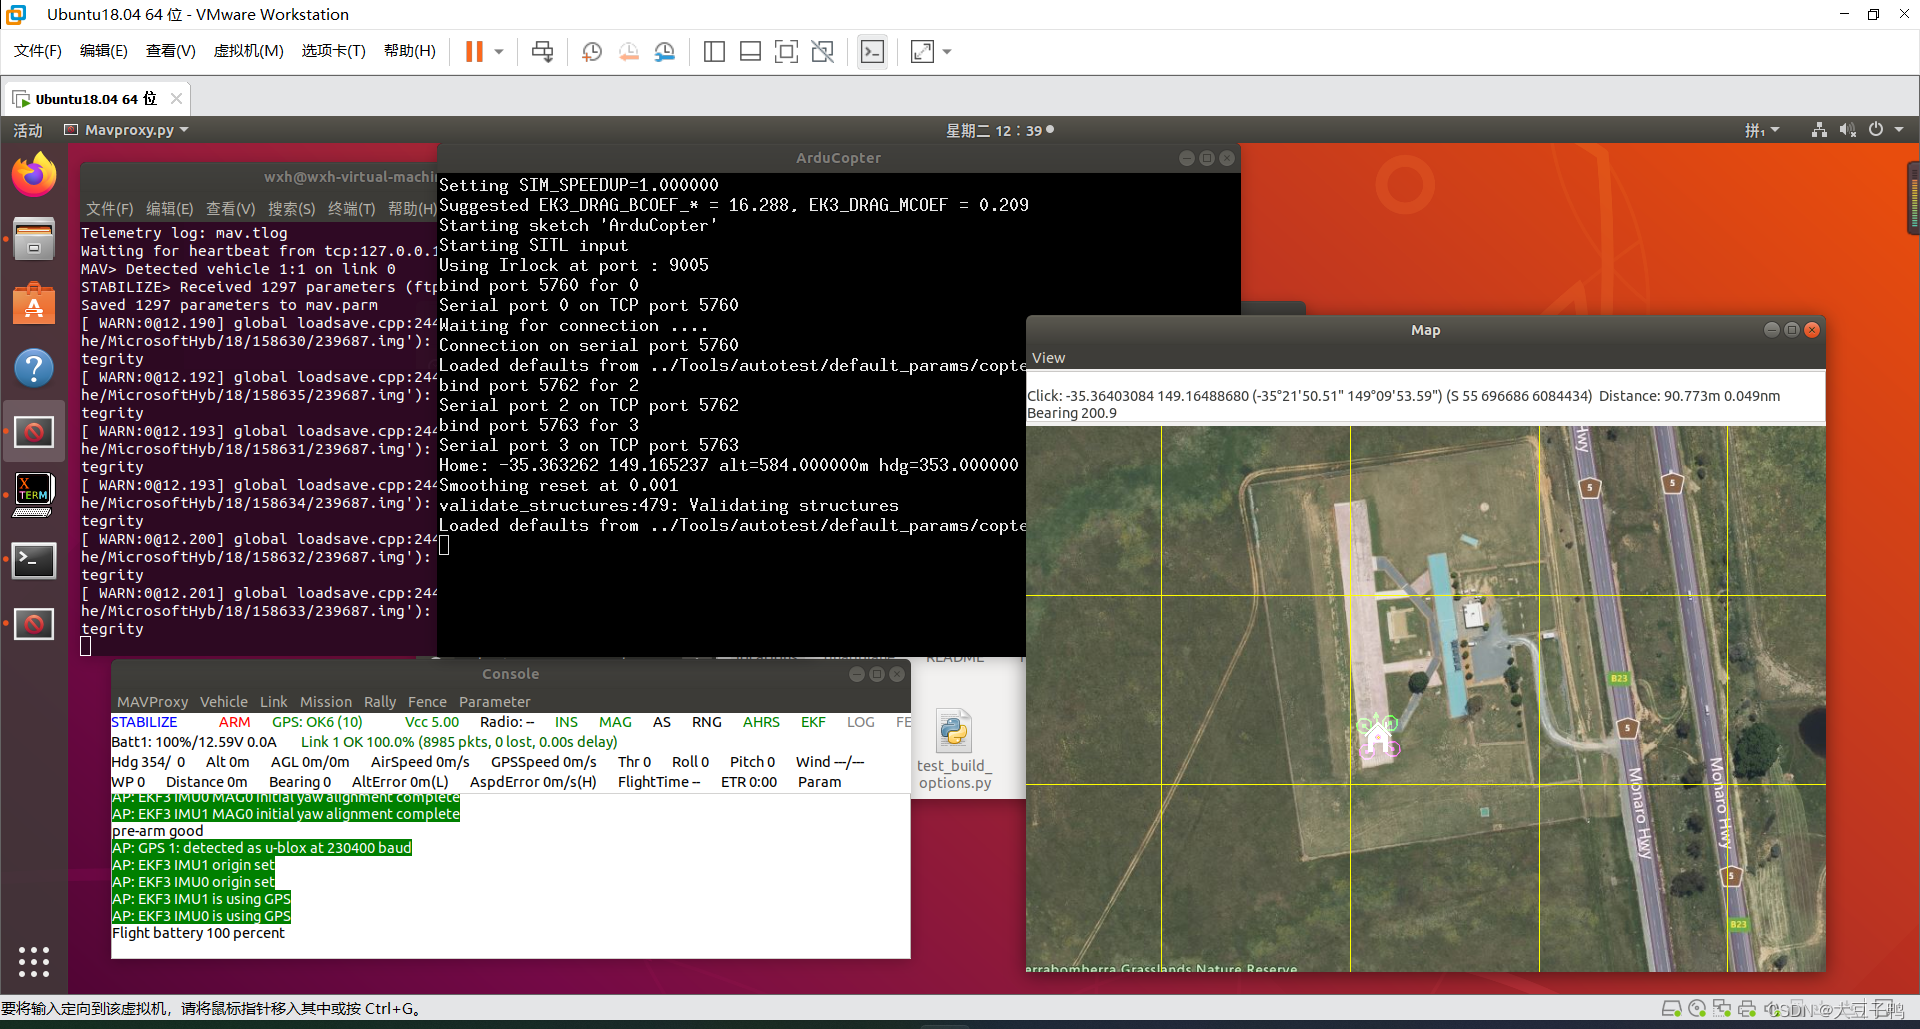The width and height of the screenshot is (1920, 1029).
Task: Open 搜索(S) menu in the terminal window
Action: tap(292, 209)
